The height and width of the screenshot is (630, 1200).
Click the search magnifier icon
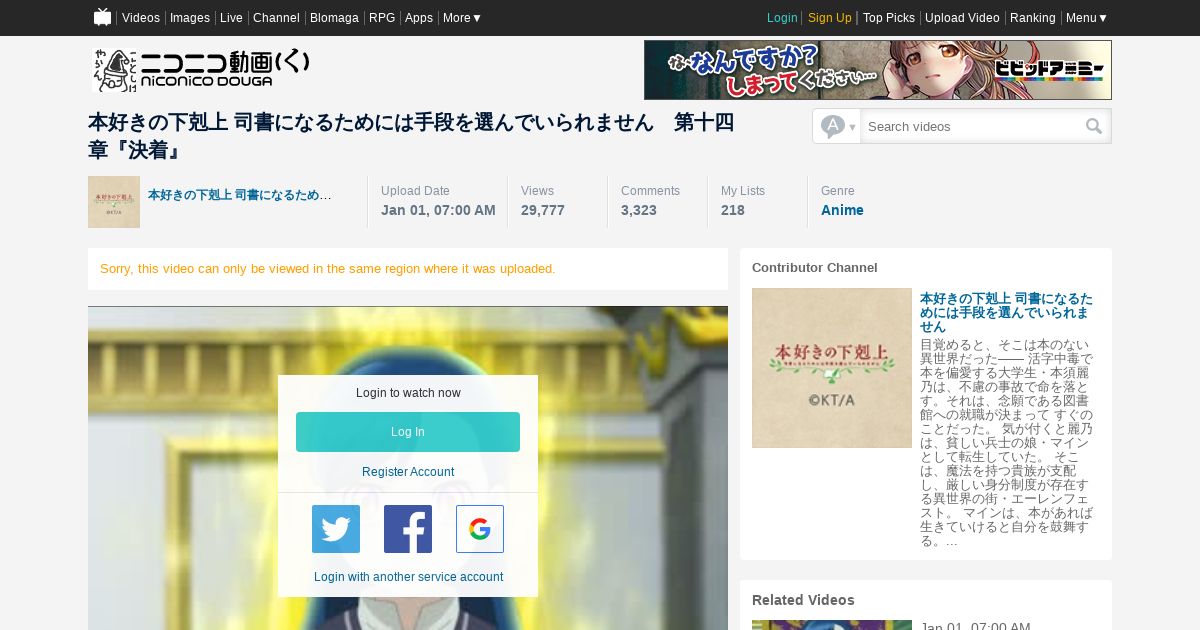(x=1094, y=126)
